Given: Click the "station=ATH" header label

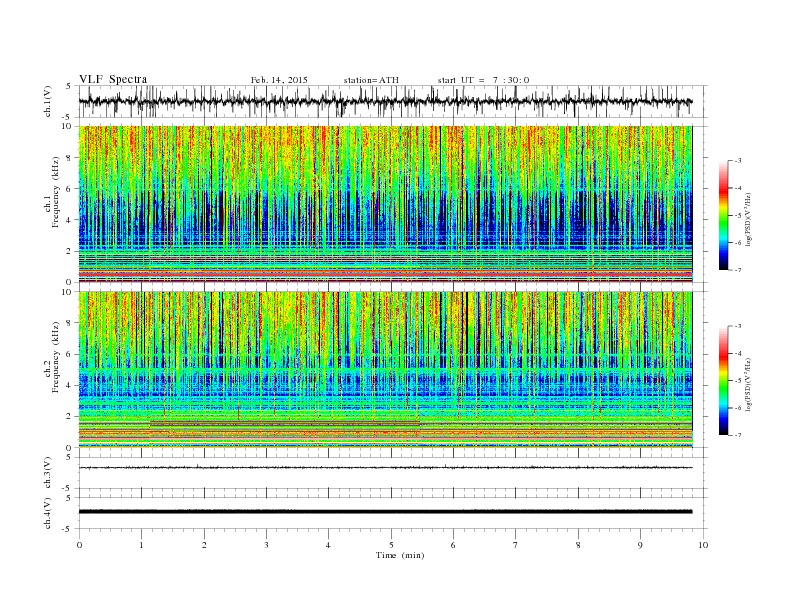Looking at the screenshot, I should (x=371, y=80).
